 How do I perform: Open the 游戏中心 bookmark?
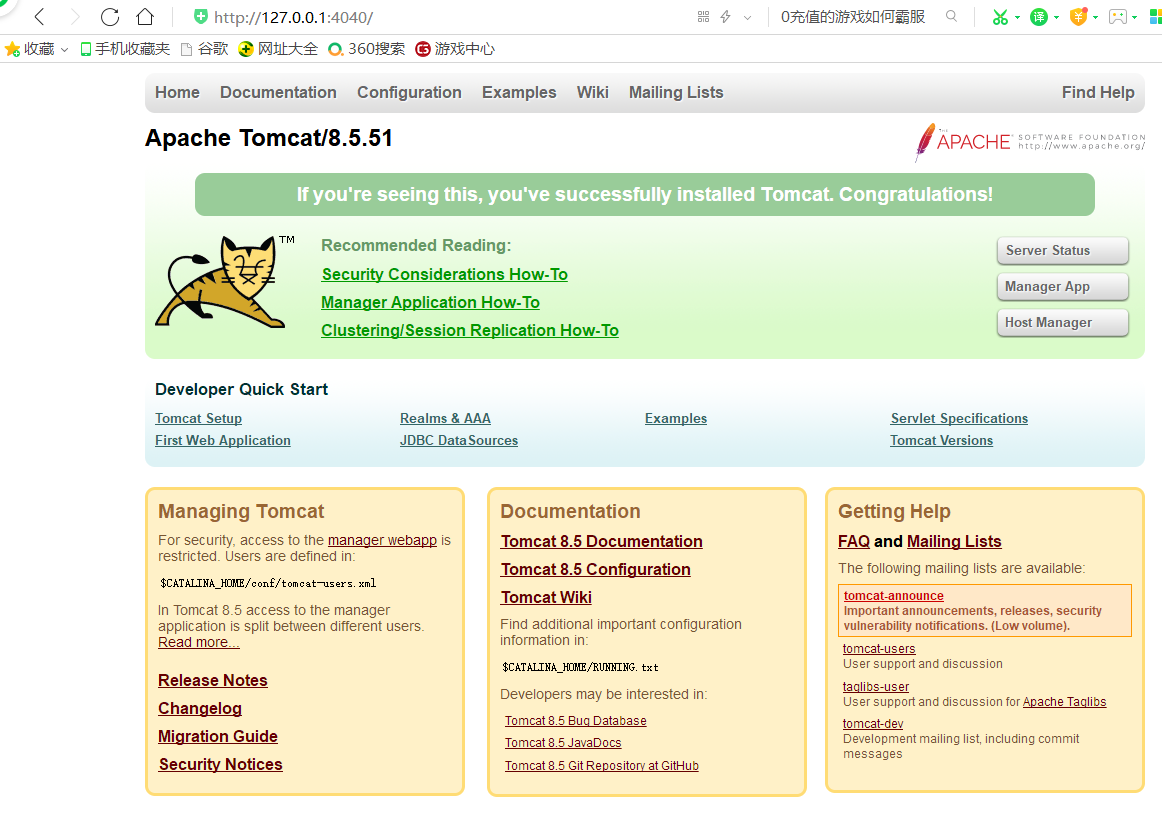pyautogui.click(x=455, y=49)
